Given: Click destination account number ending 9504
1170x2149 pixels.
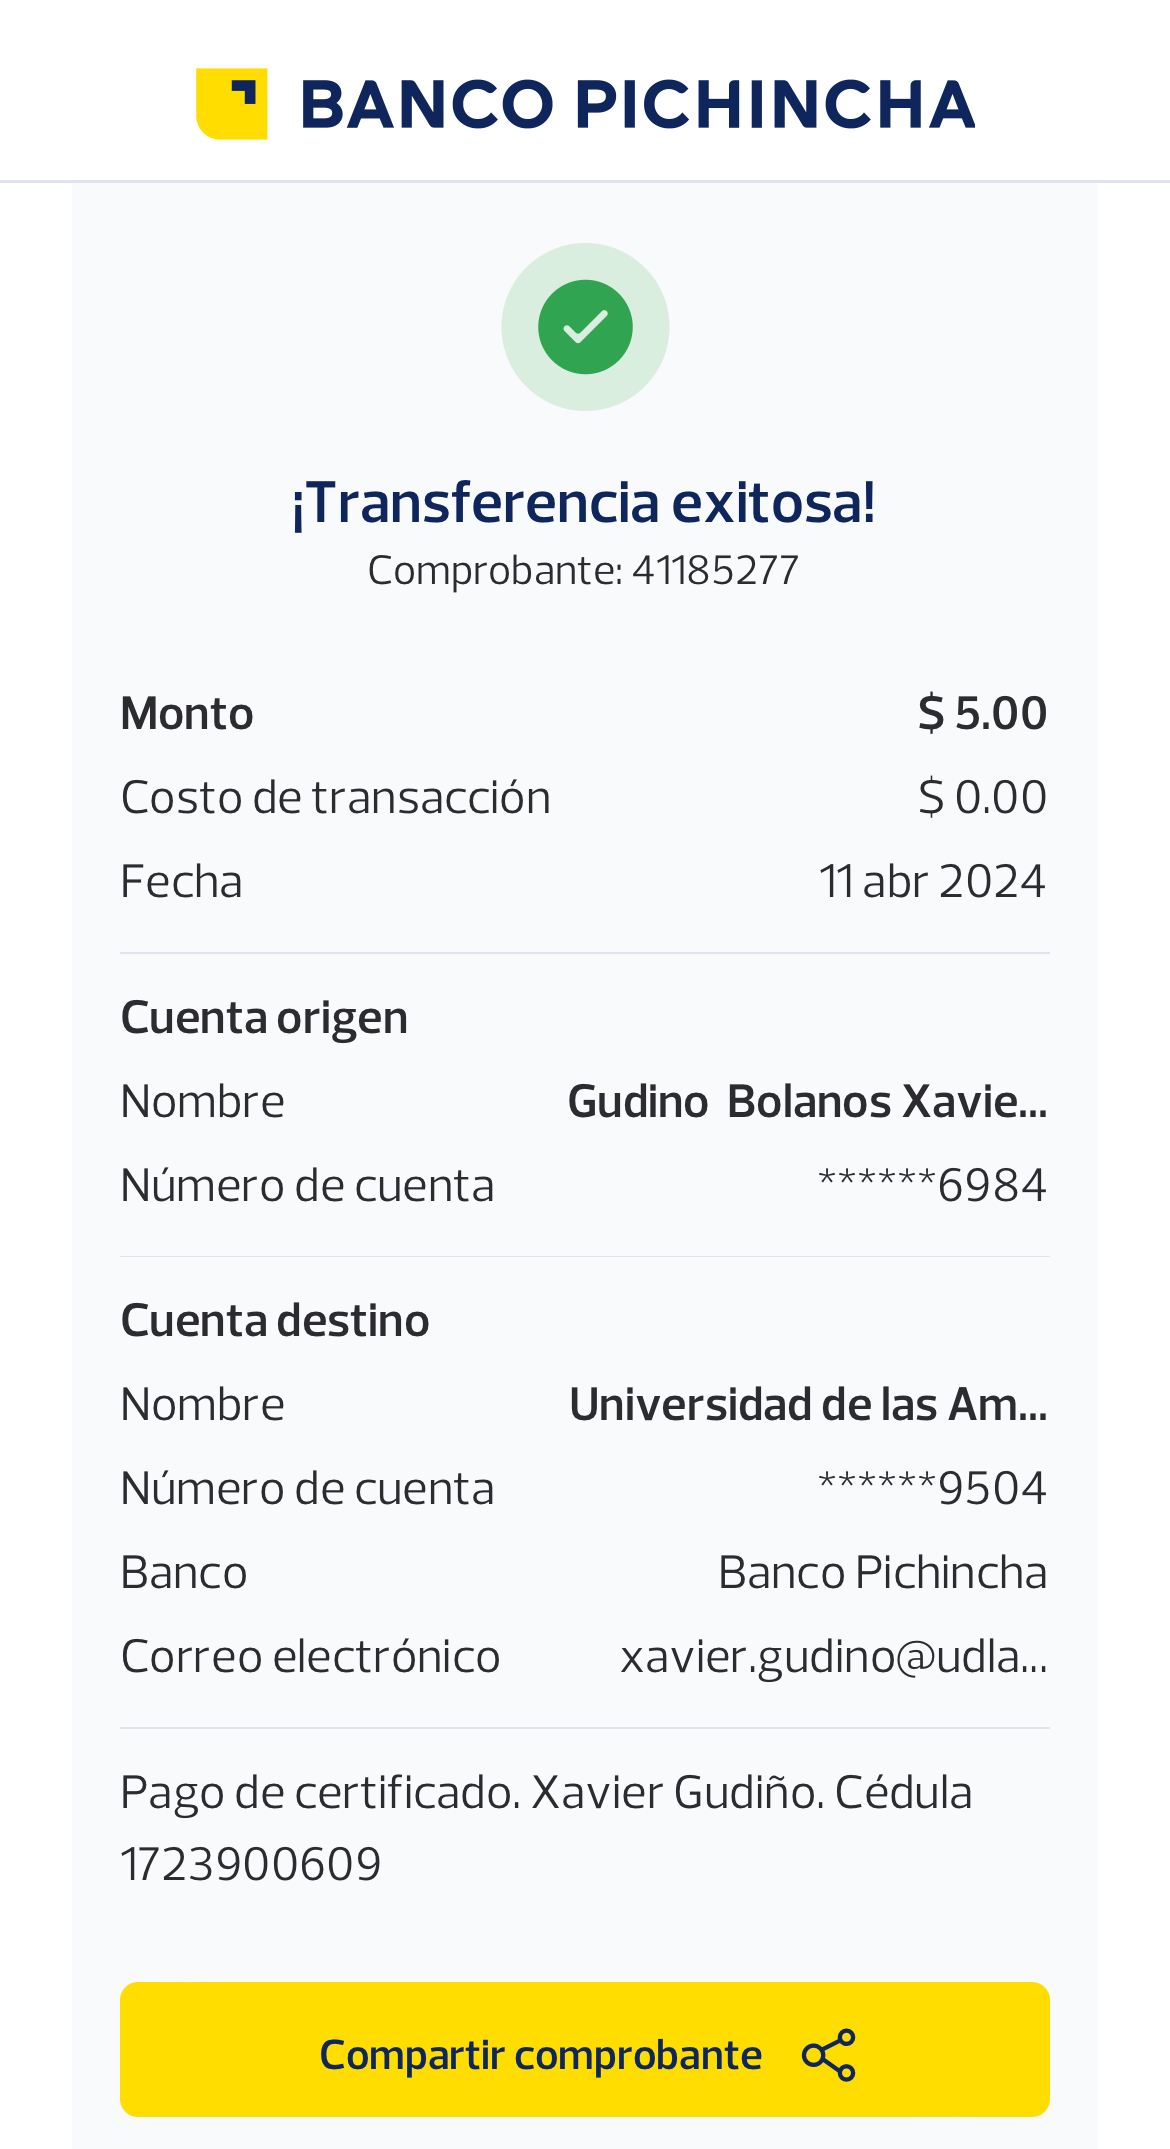Looking at the screenshot, I should click(x=932, y=1489).
